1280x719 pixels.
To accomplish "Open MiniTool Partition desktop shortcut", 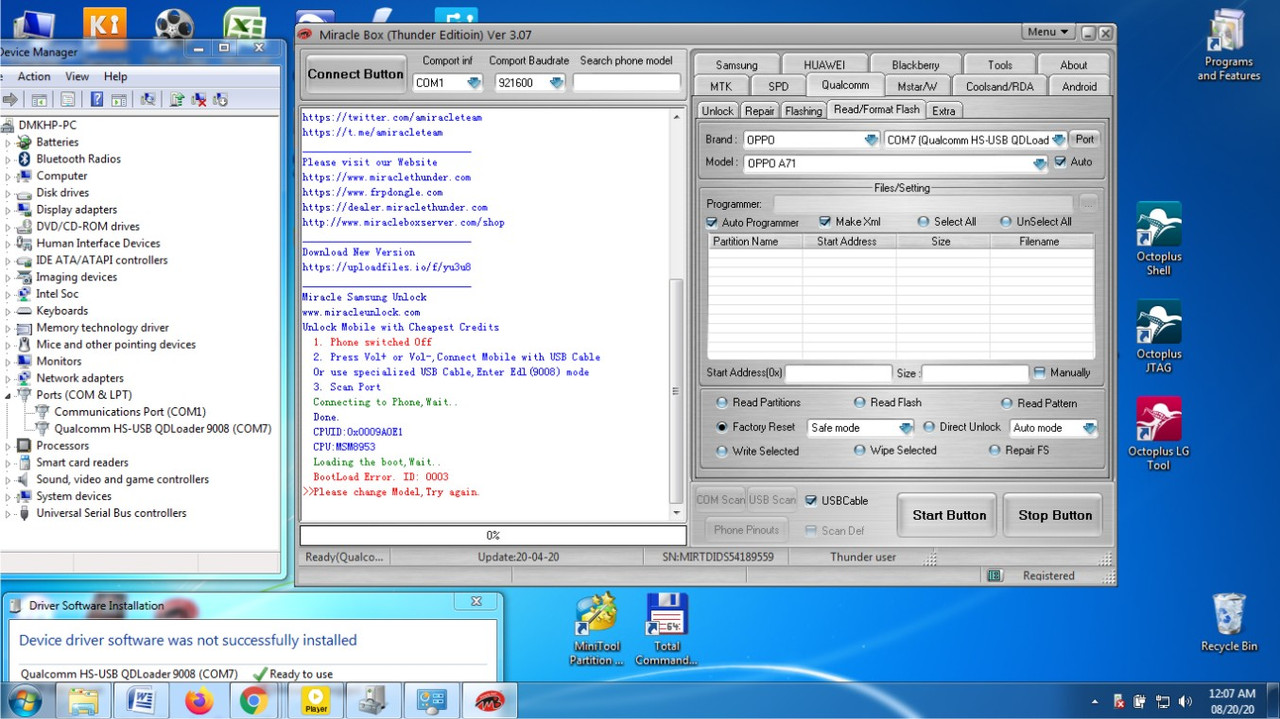I will [x=596, y=629].
